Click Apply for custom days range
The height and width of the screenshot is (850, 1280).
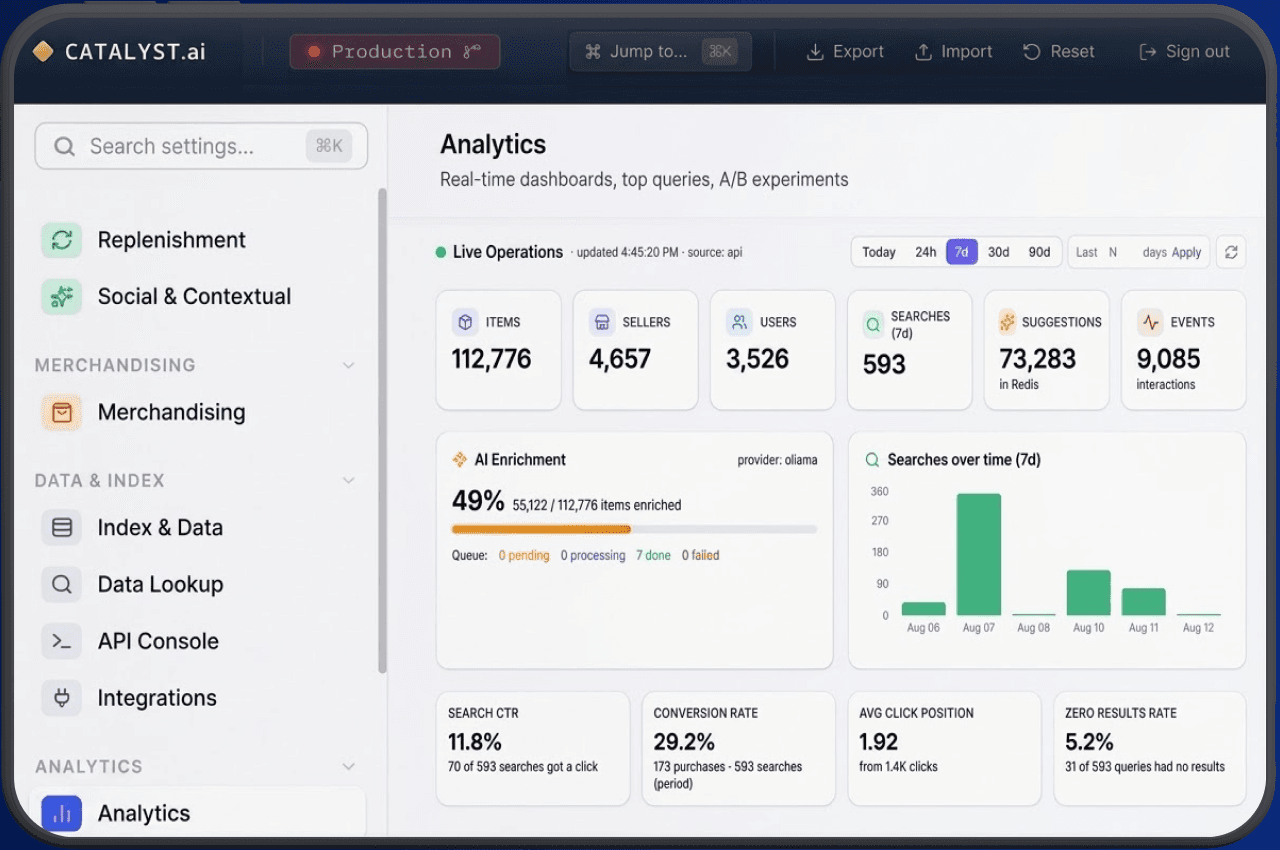1186,252
